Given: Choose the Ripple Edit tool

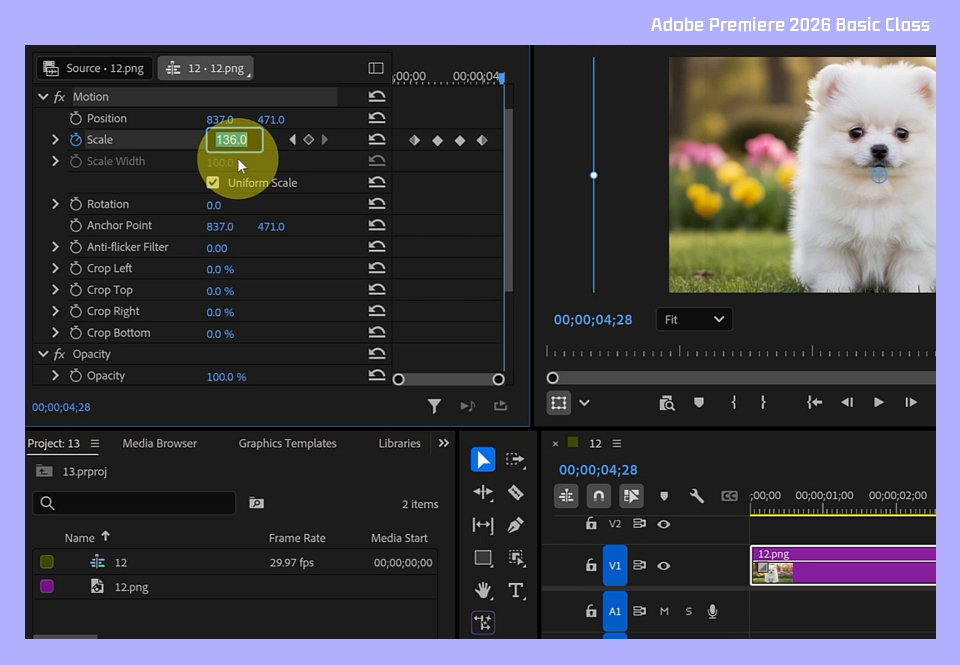Looking at the screenshot, I should [482, 492].
